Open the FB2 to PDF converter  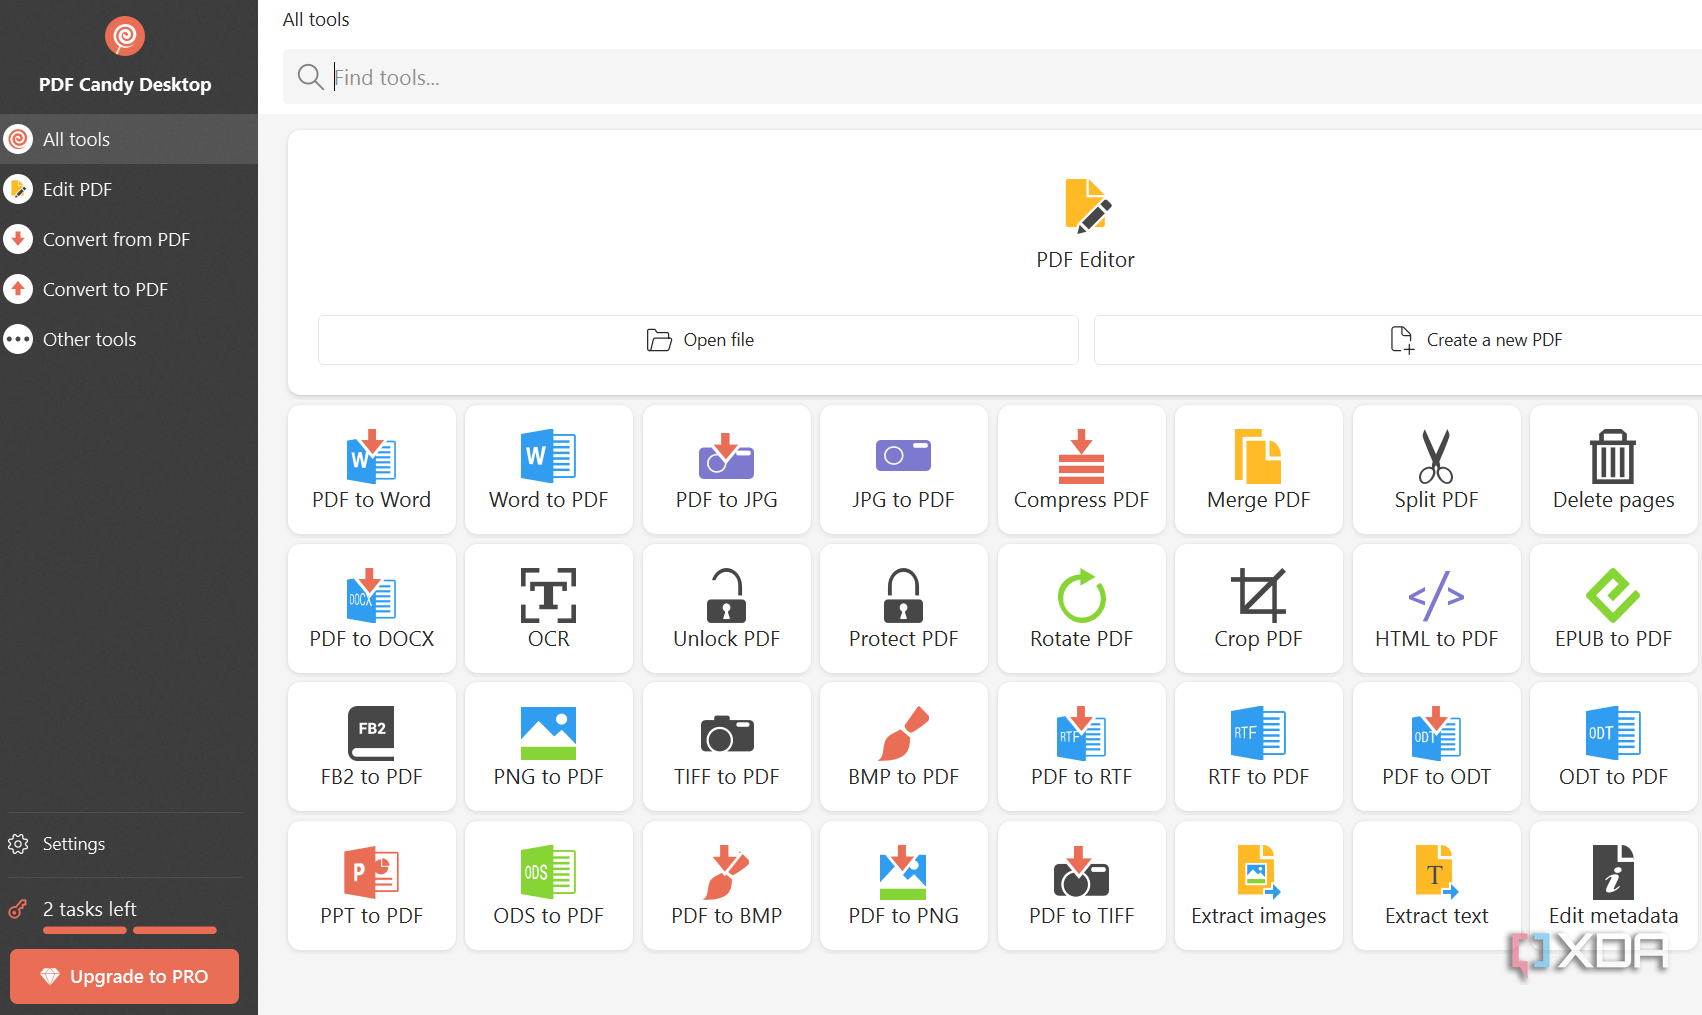[371, 746]
